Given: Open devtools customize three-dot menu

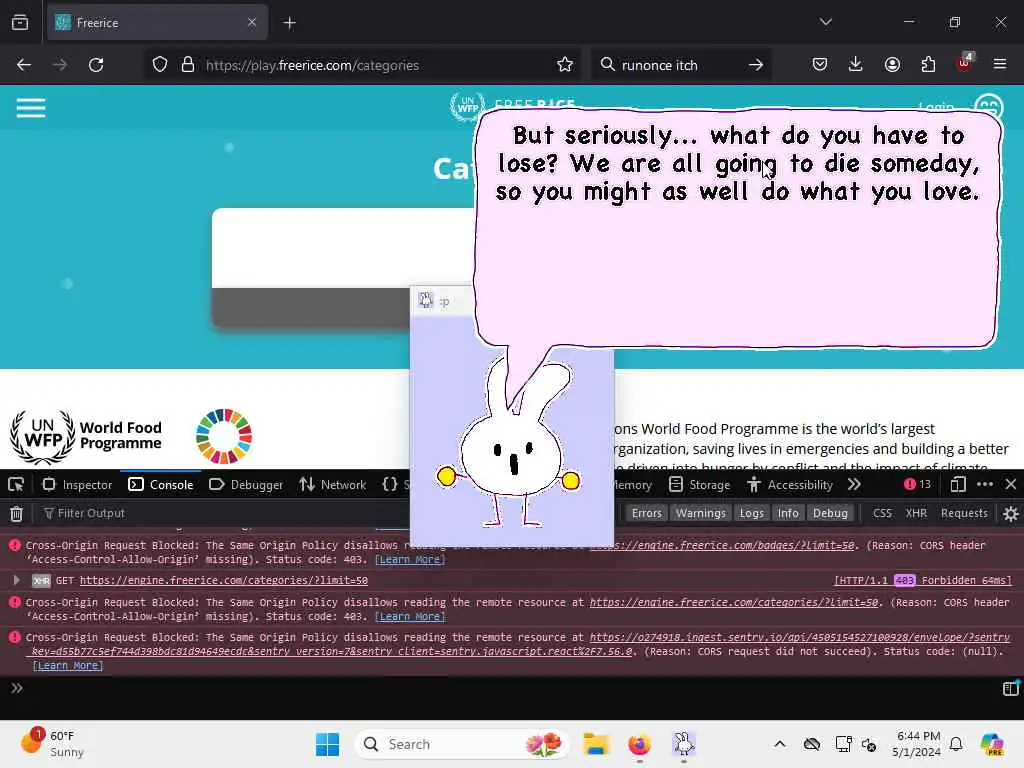Looking at the screenshot, I should click(985, 484).
